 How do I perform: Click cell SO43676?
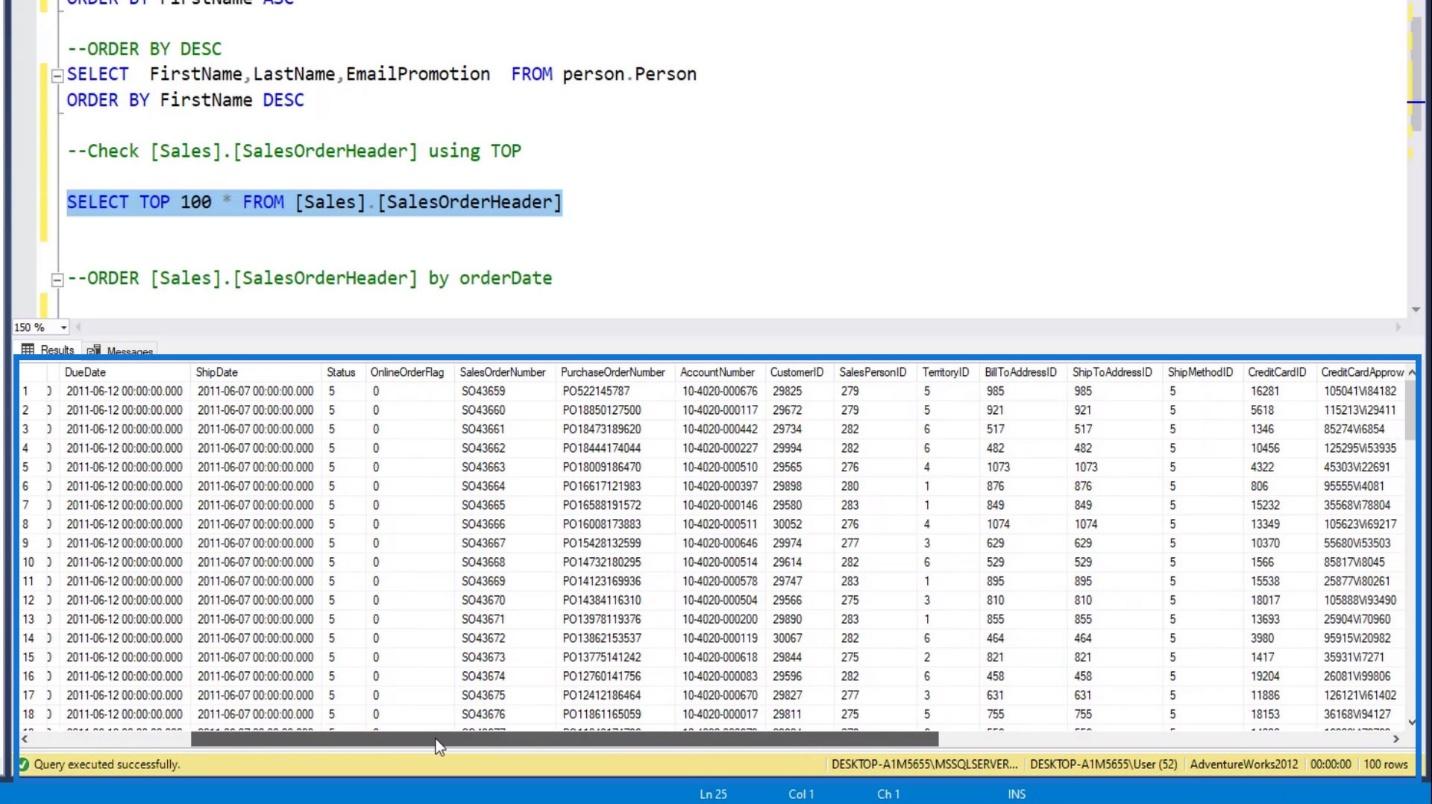[505, 714]
